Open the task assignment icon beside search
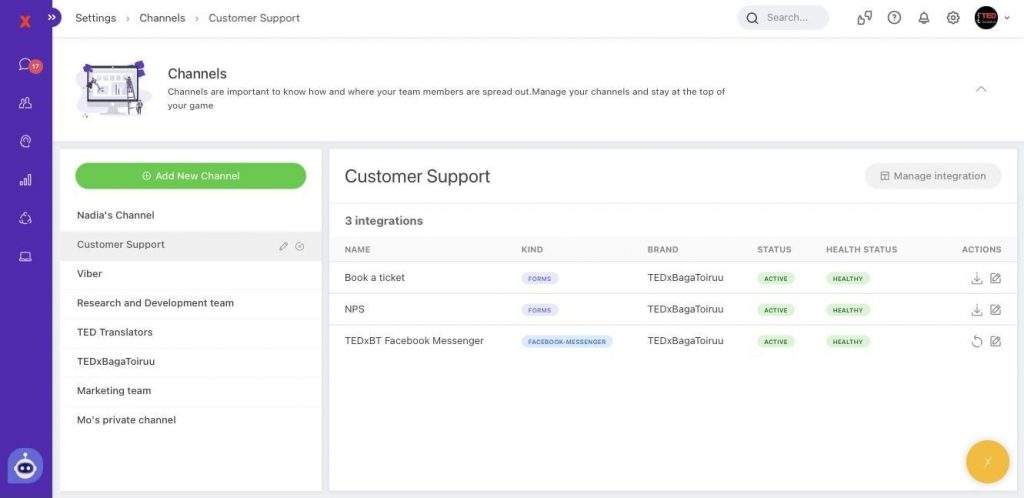The image size is (1024, 498). point(865,18)
